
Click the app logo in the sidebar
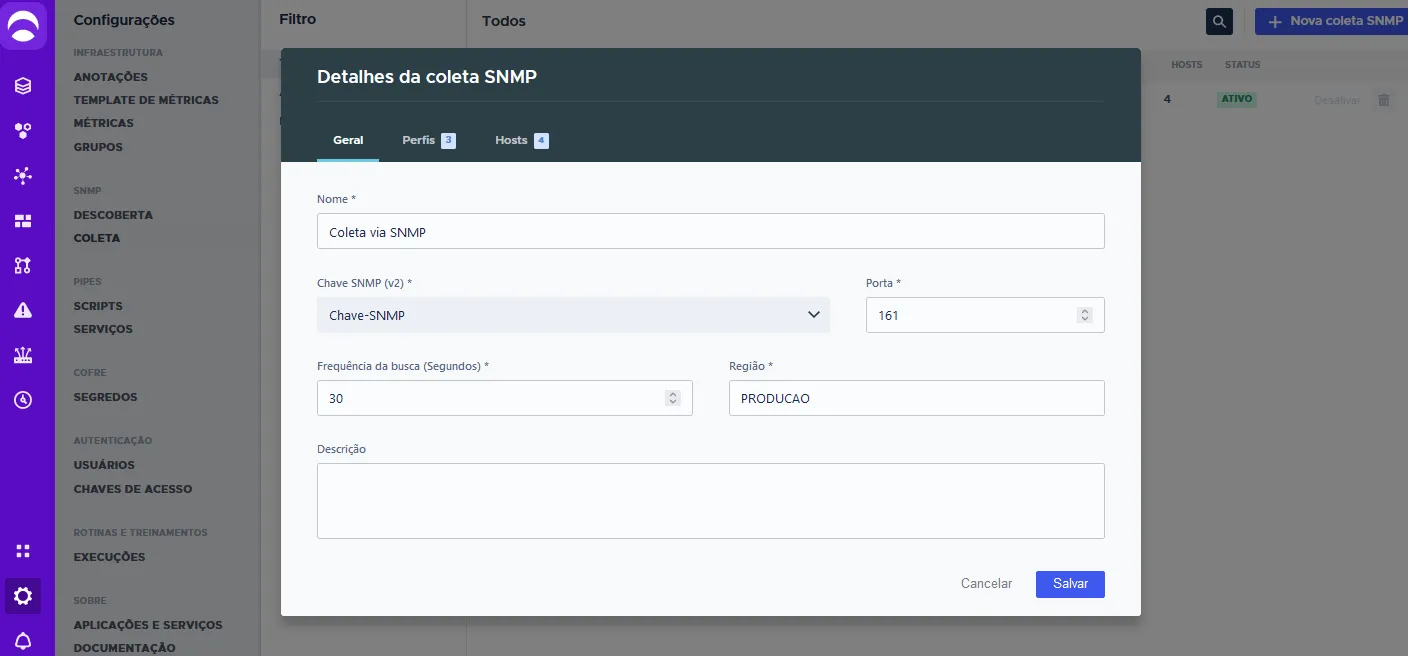(23, 25)
